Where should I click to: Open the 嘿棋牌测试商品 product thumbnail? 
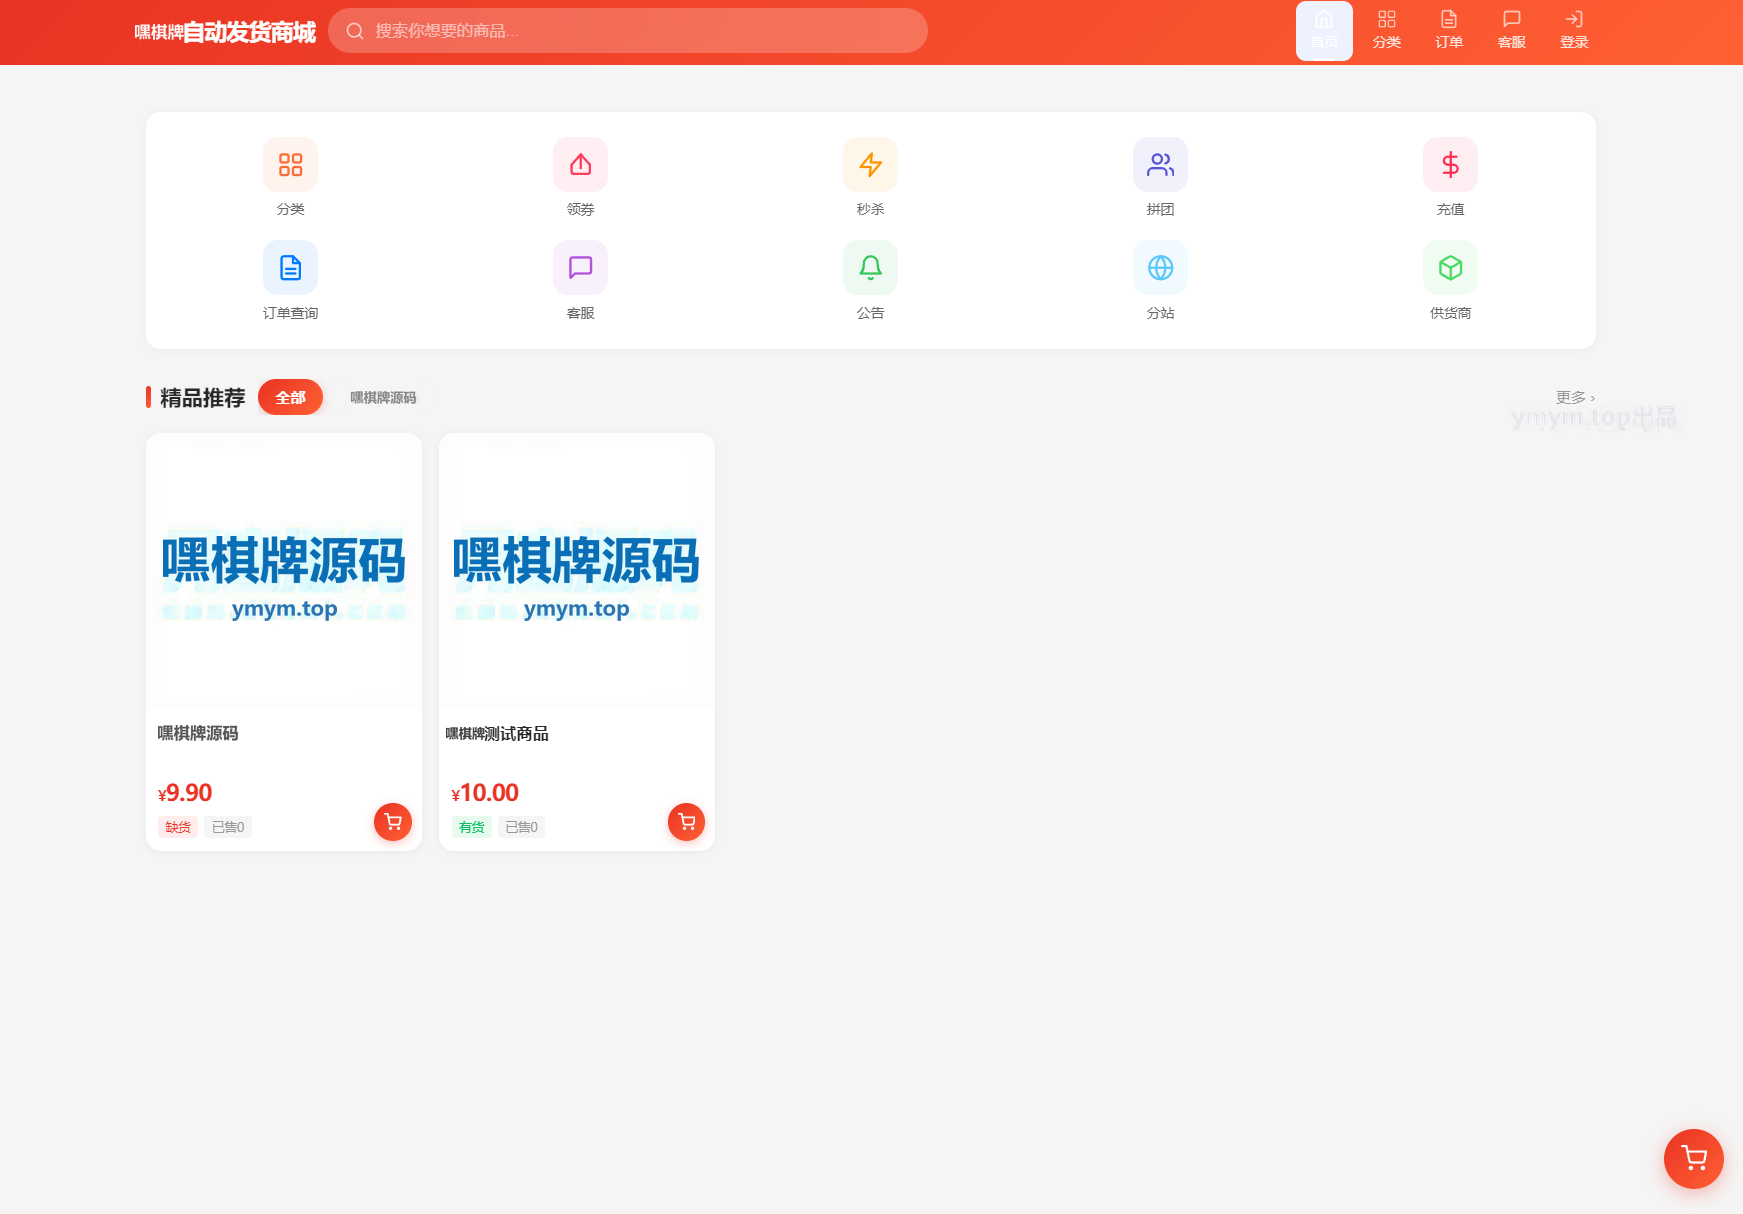pyautogui.click(x=577, y=571)
